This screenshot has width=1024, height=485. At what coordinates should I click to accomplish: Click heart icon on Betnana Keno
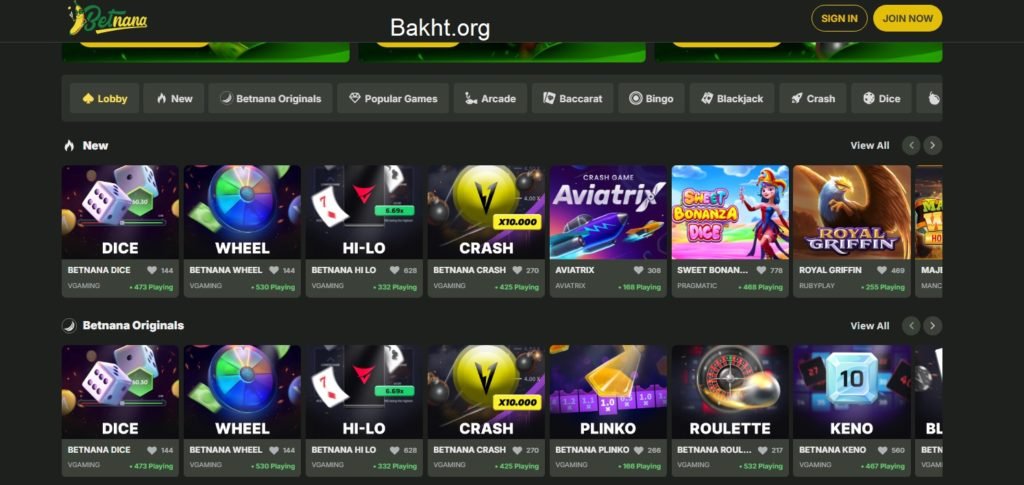(882, 450)
